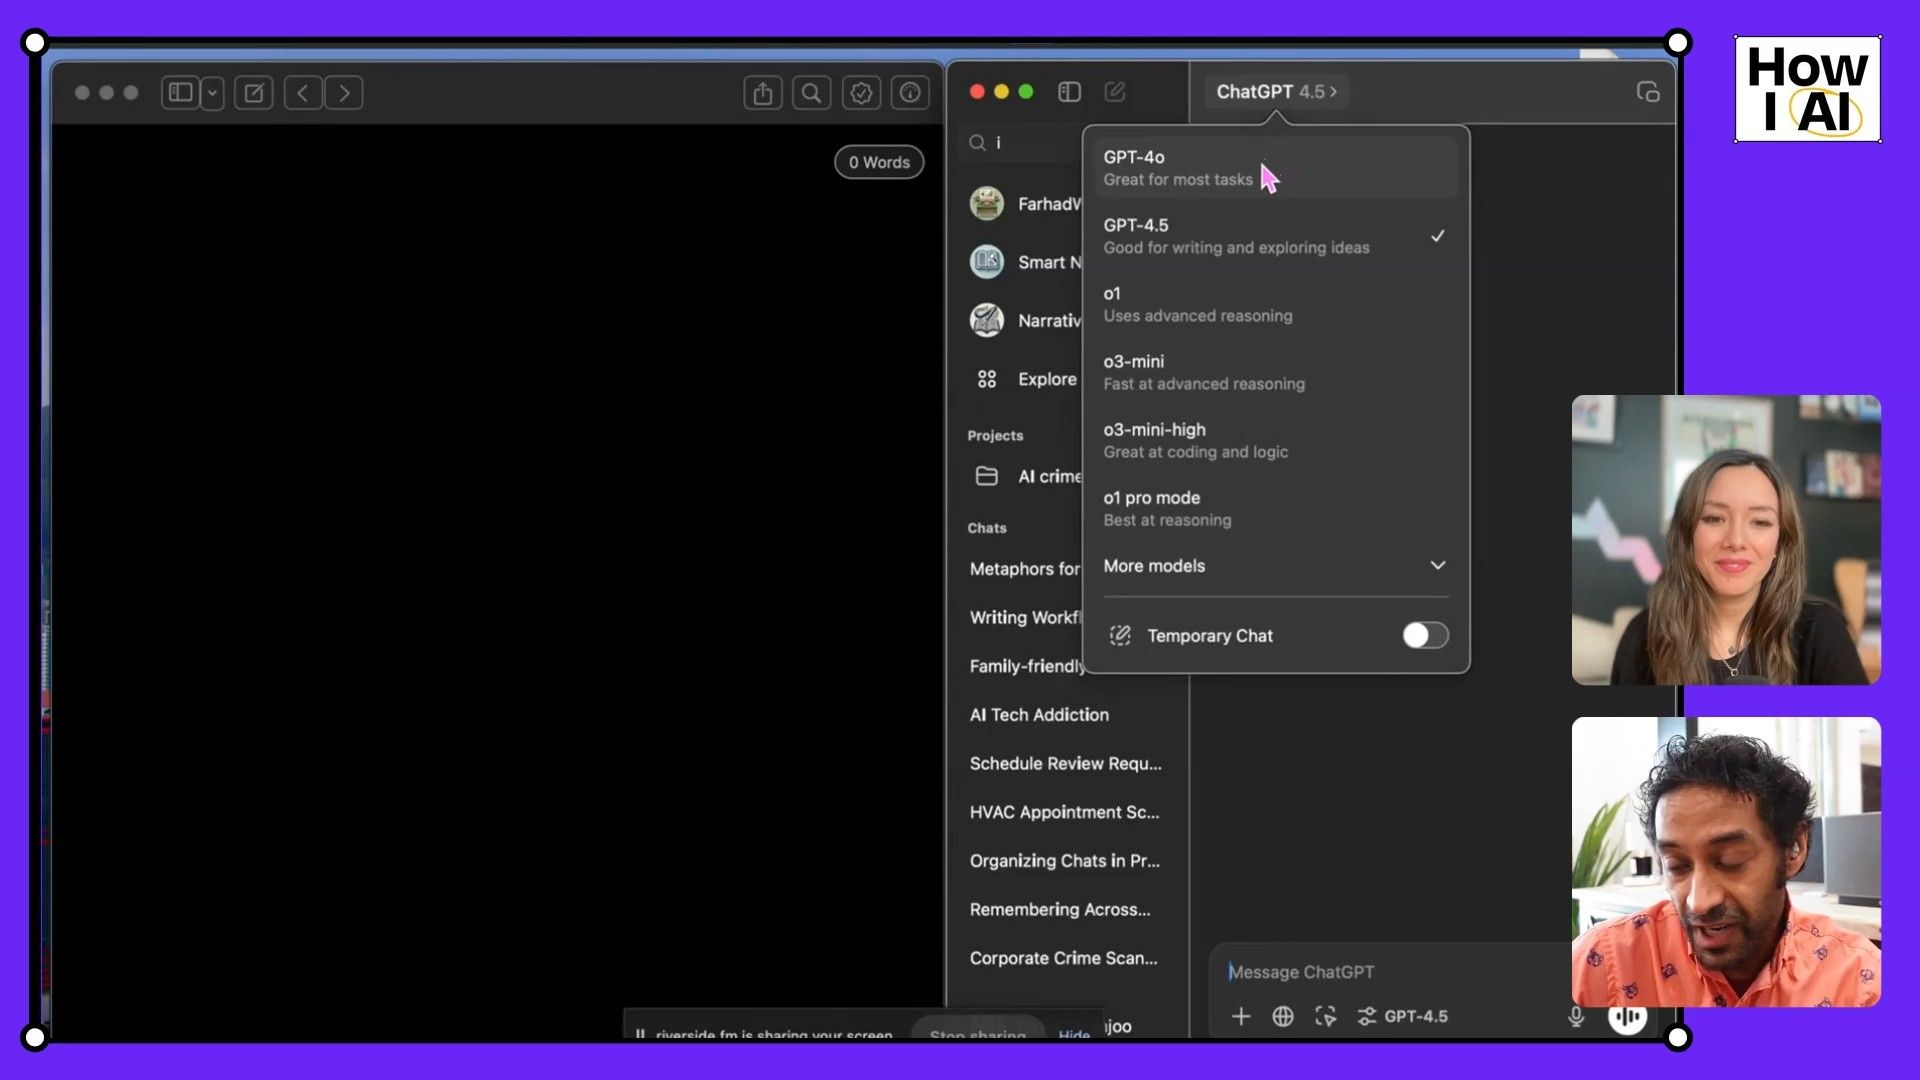Open the Family-friendly chat
The width and height of the screenshot is (1920, 1080).
tap(1025, 666)
